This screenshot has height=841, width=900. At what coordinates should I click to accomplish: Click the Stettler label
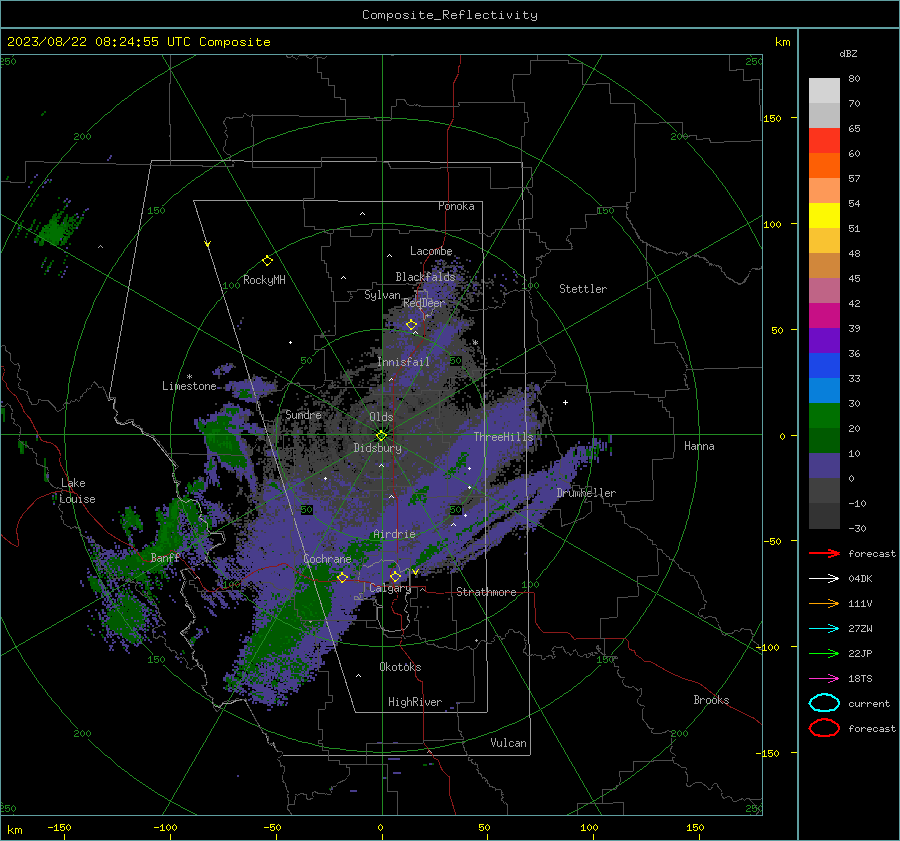pyautogui.click(x=583, y=289)
